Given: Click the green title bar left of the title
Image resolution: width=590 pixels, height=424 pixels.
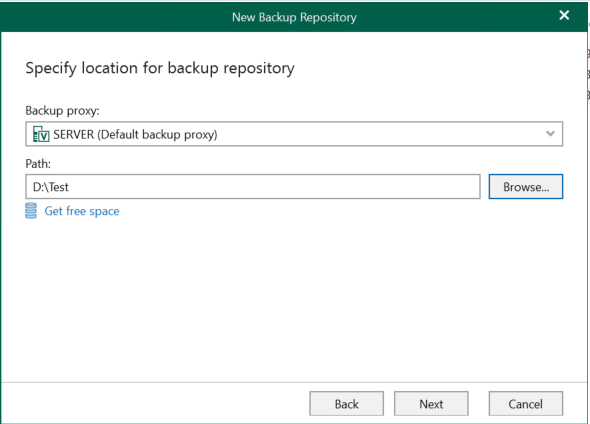Looking at the screenshot, I should (x=113, y=17).
